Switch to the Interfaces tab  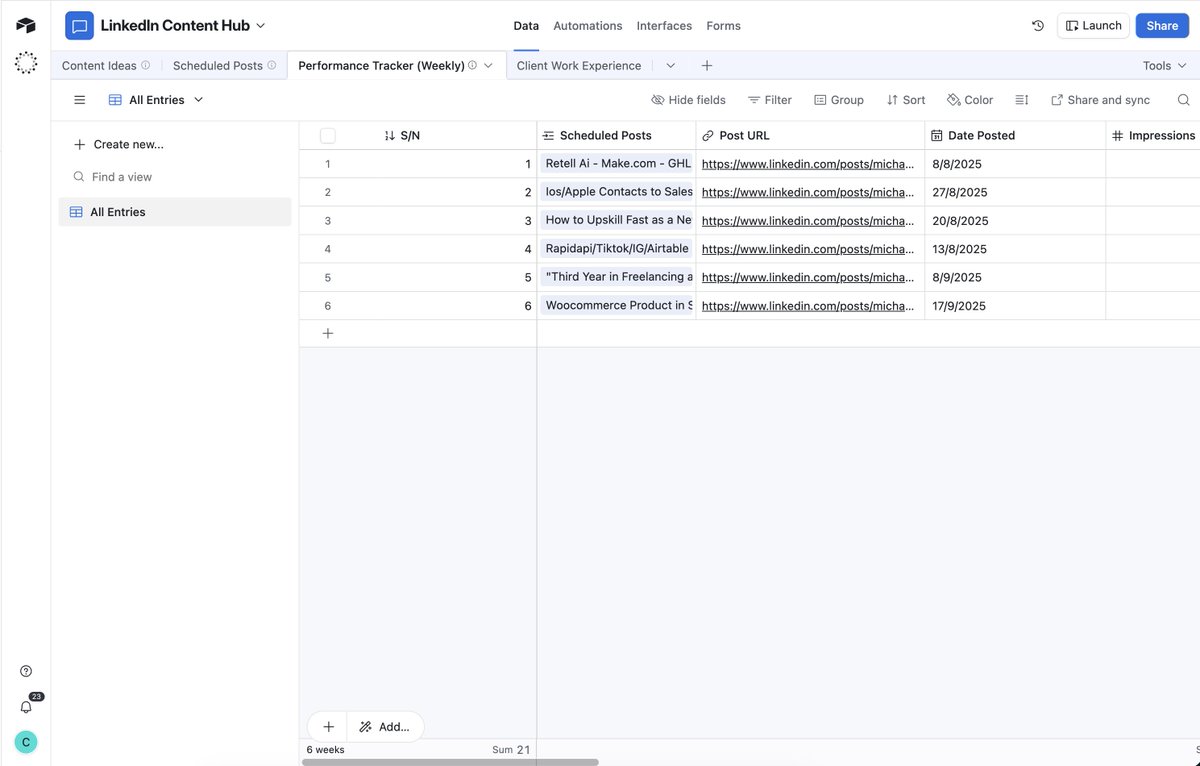tap(664, 26)
